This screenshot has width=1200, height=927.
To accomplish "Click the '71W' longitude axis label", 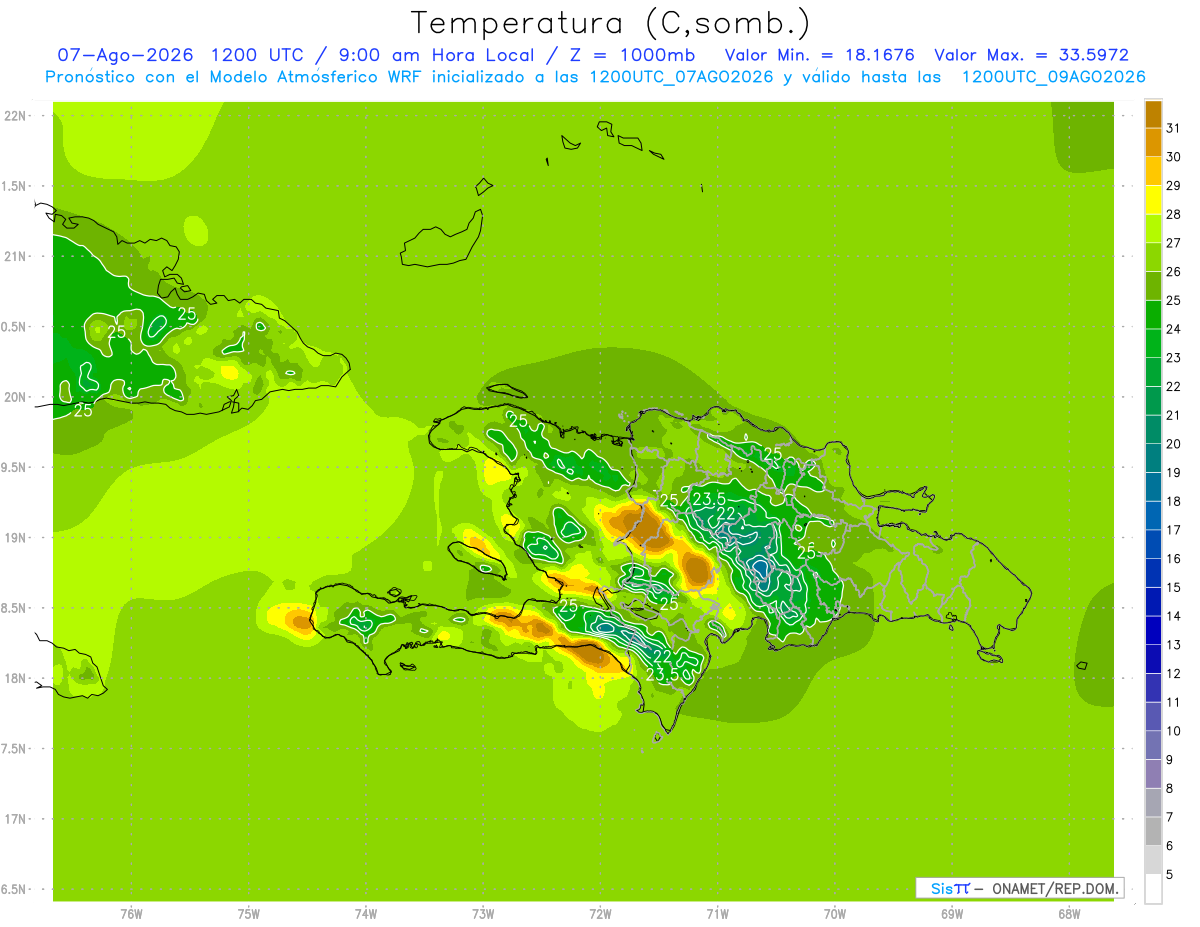I will (x=717, y=914).
